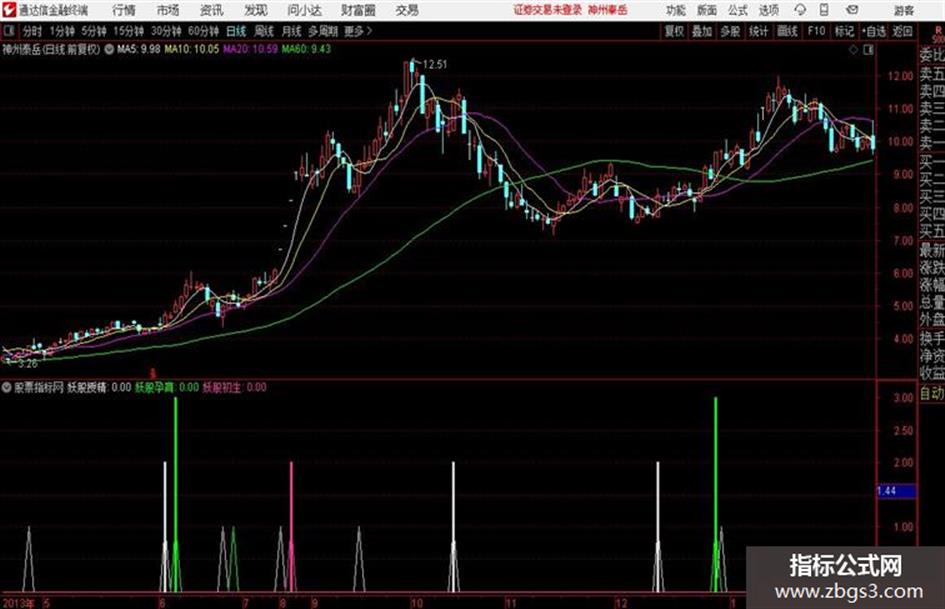Switch to 1分钟 period
Viewport: 945px width, 609px height.
point(62,31)
